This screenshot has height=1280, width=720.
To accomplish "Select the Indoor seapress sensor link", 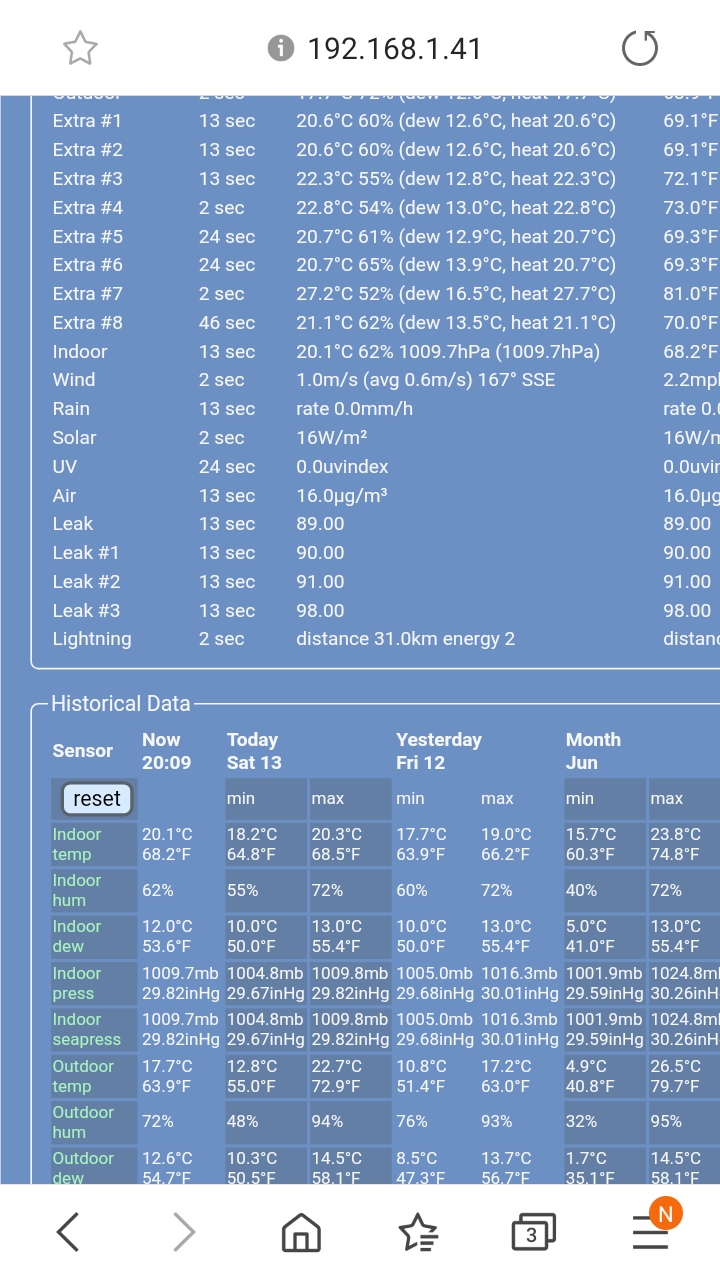I will 86,1029.
